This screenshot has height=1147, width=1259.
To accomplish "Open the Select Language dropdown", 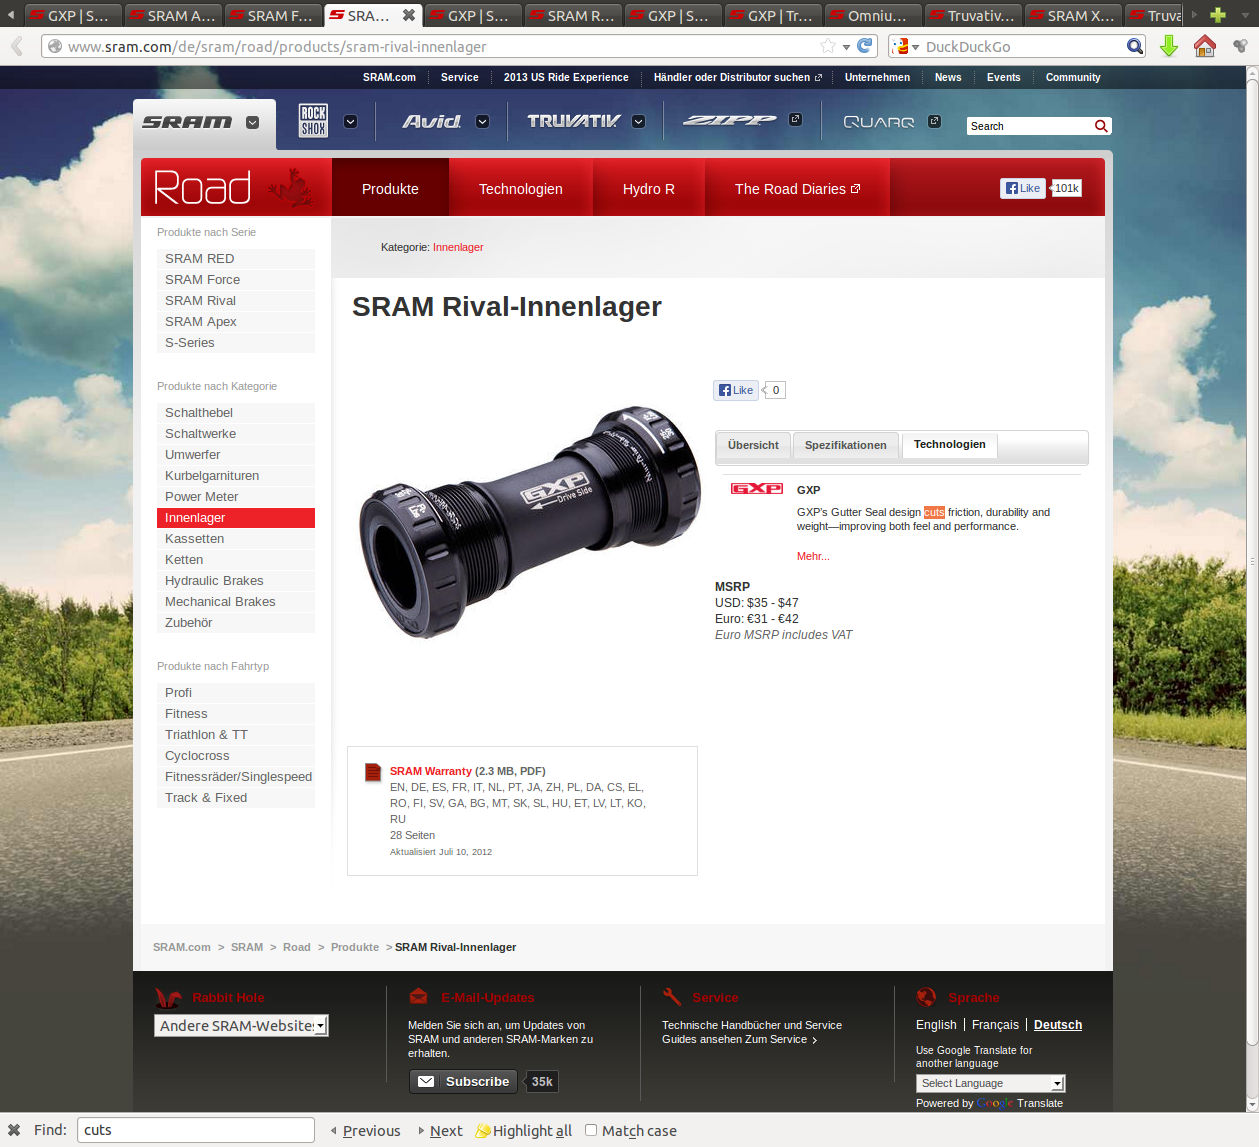I will (990, 1083).
